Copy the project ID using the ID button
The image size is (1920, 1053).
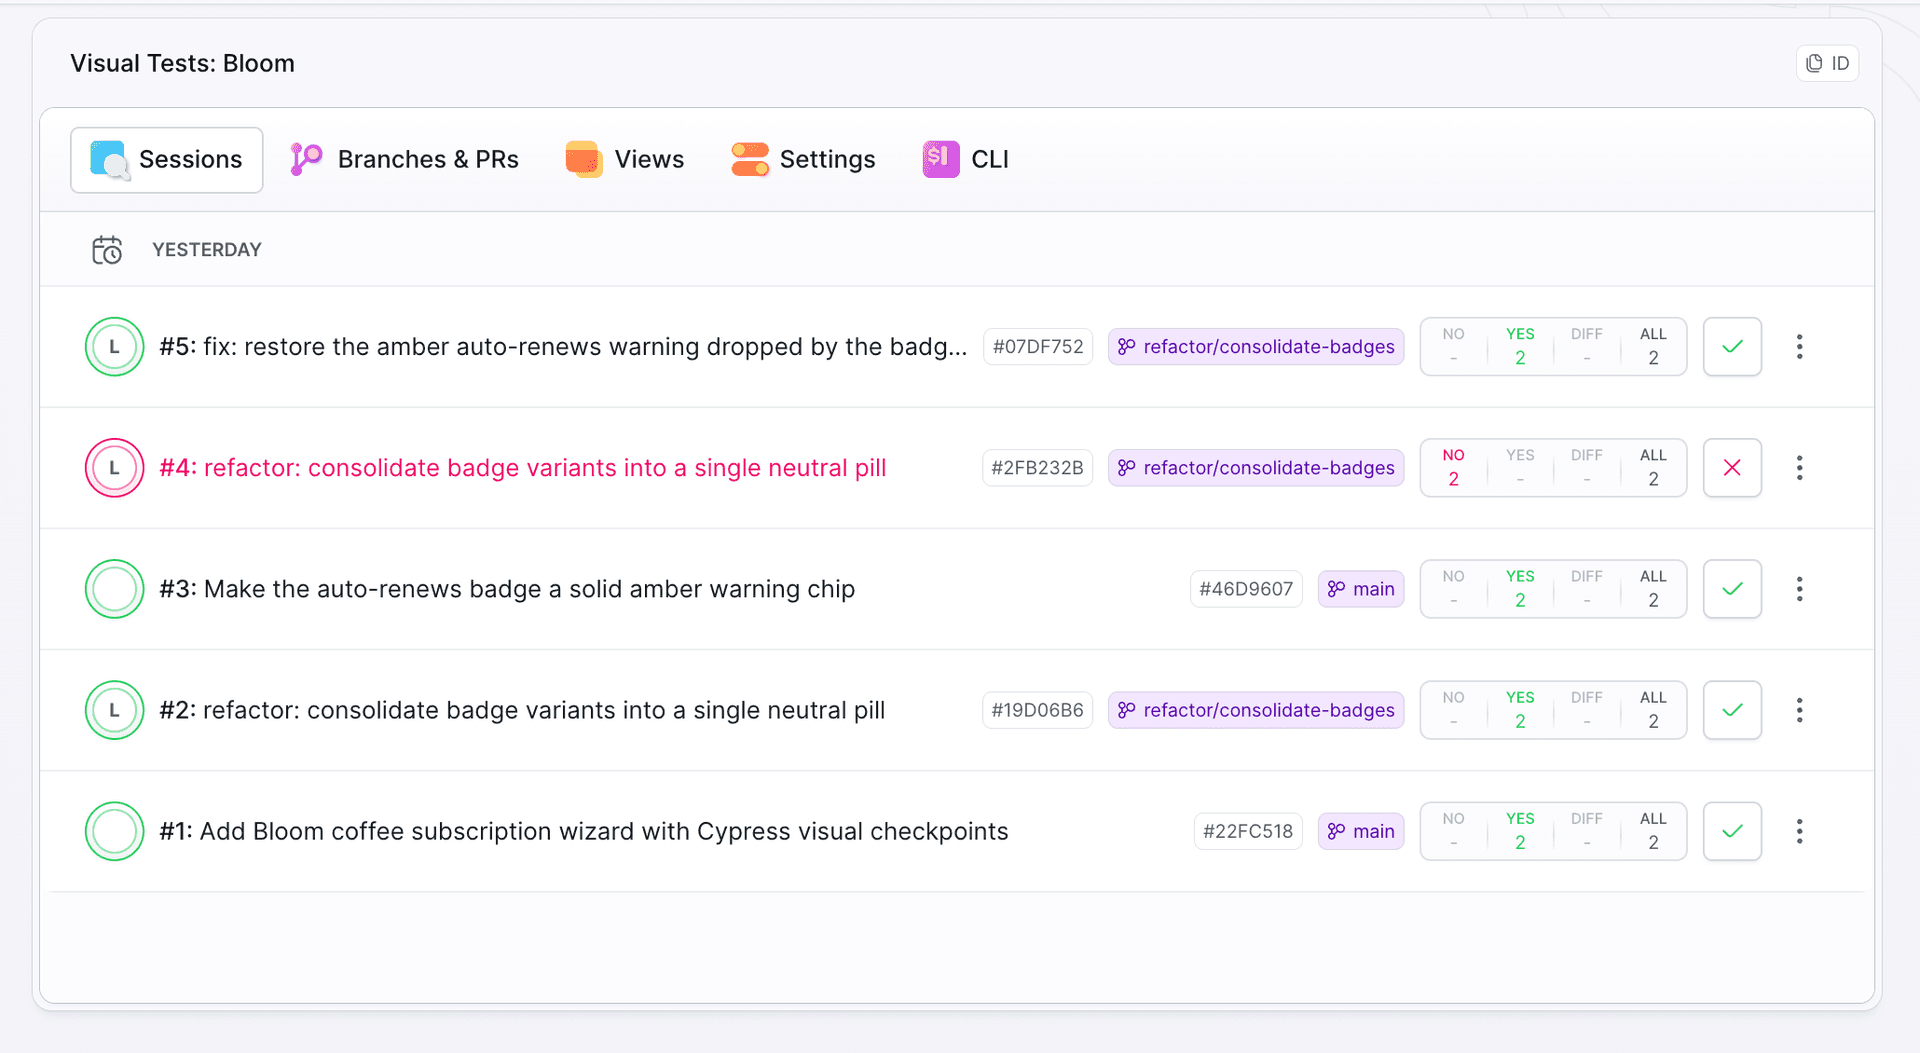(1827, 63)
